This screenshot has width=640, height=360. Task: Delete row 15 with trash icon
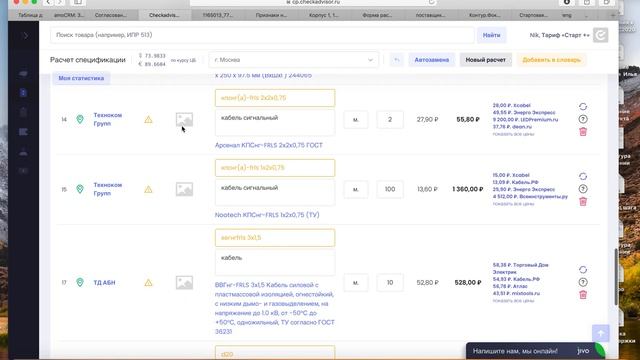click(x=583, y=201)
